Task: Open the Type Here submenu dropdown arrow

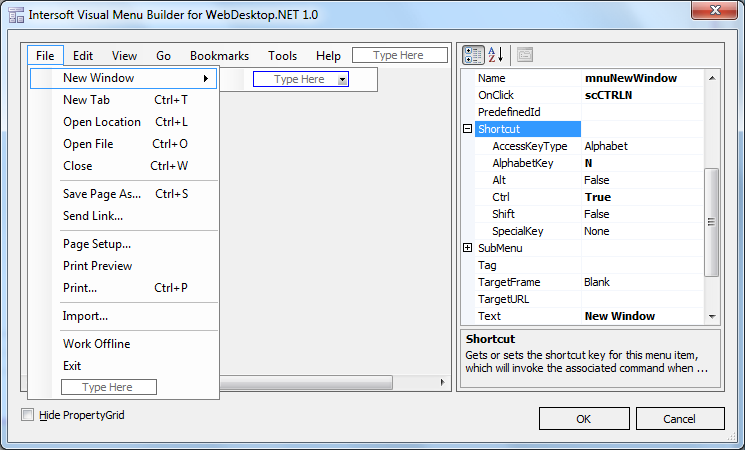Action: (342, 79)
